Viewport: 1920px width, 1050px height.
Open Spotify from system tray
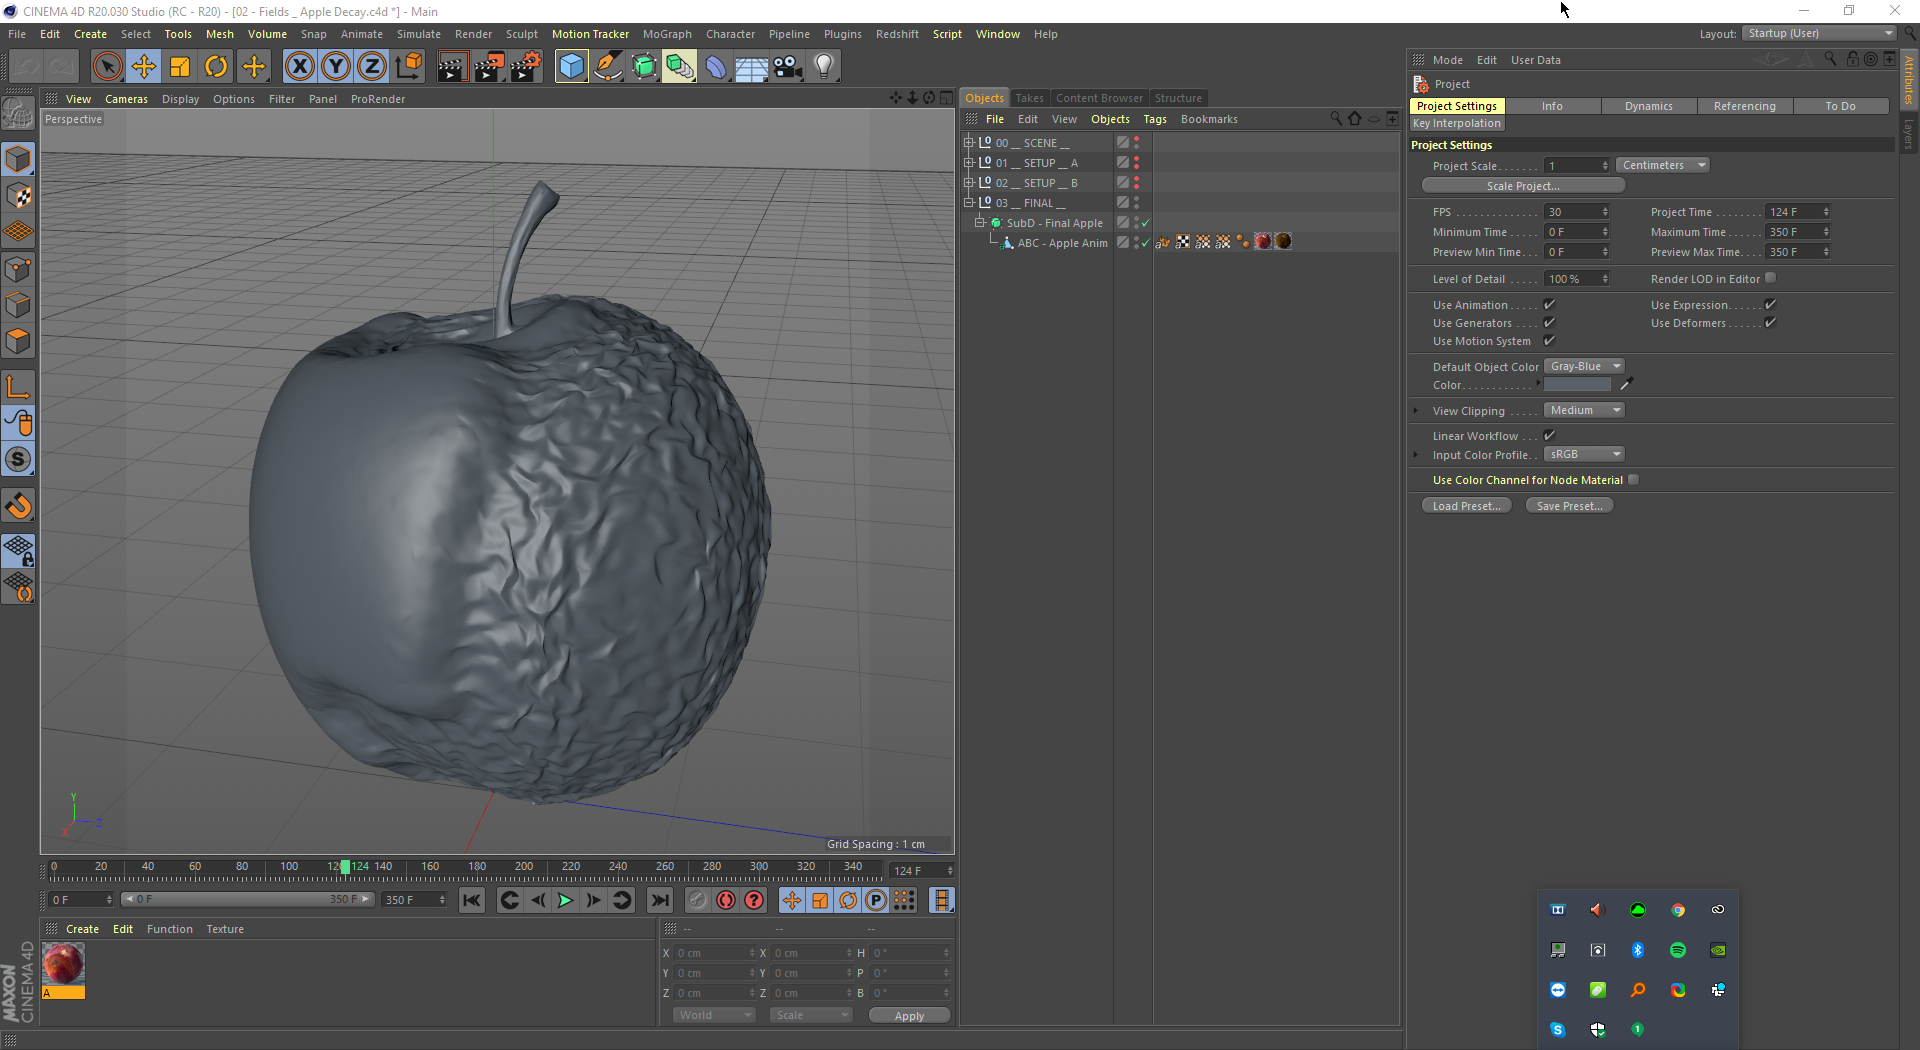tap(1677, 950)
